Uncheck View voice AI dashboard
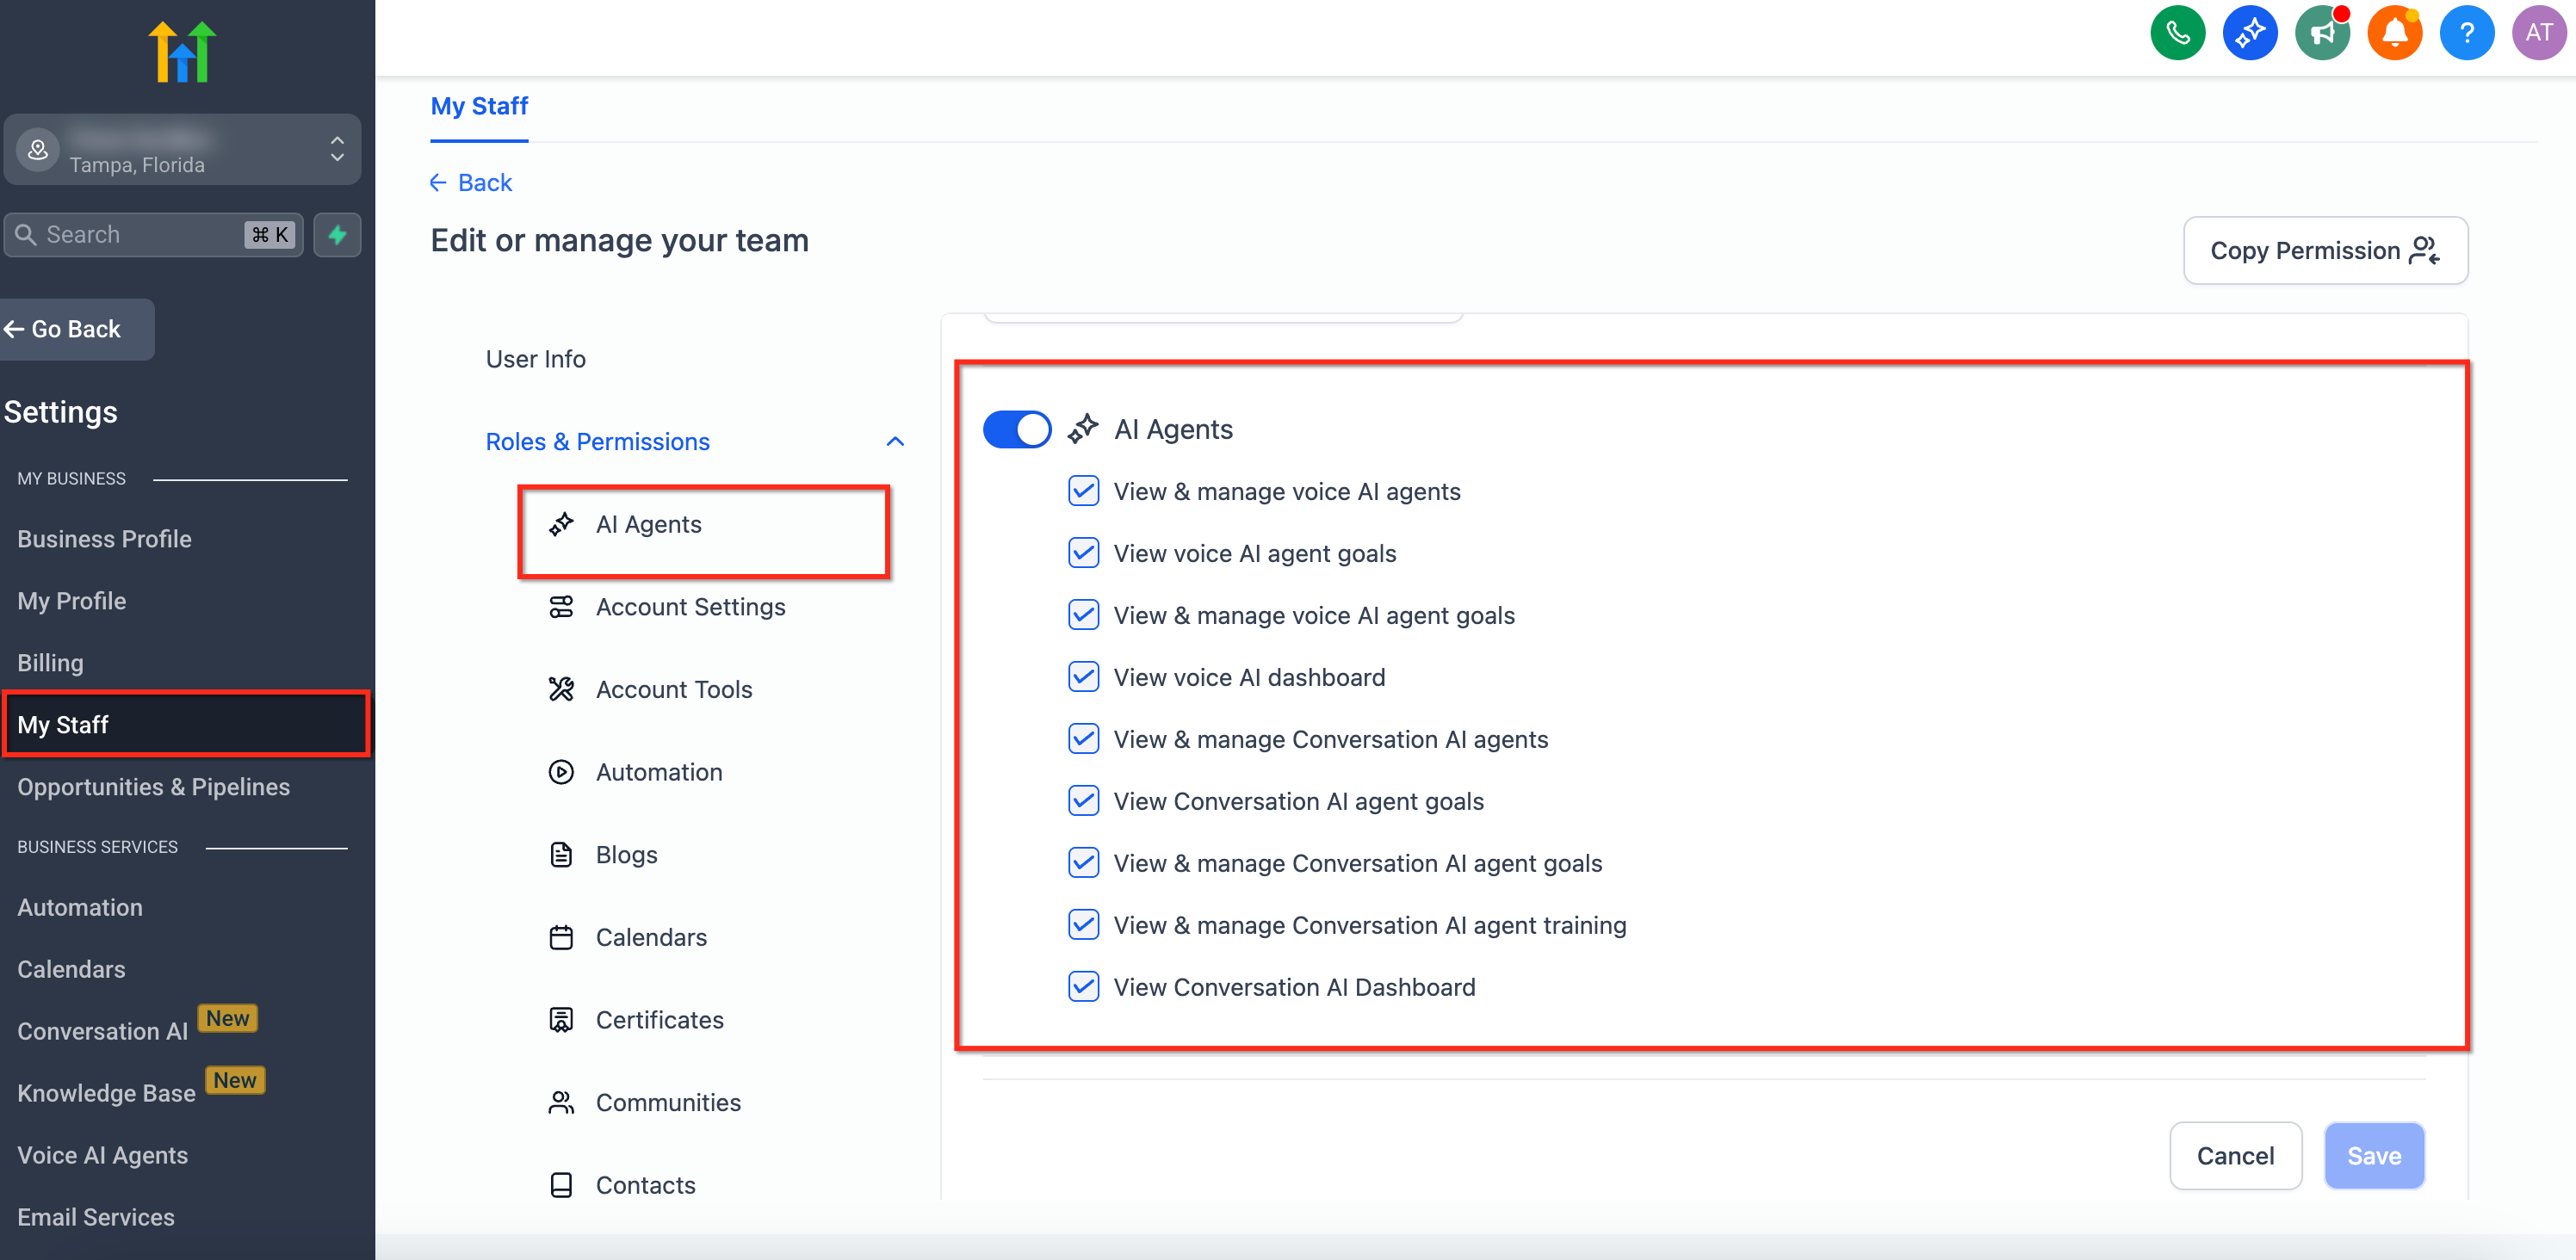This screenshot has height=1260, width=2576. (1083, 677)
